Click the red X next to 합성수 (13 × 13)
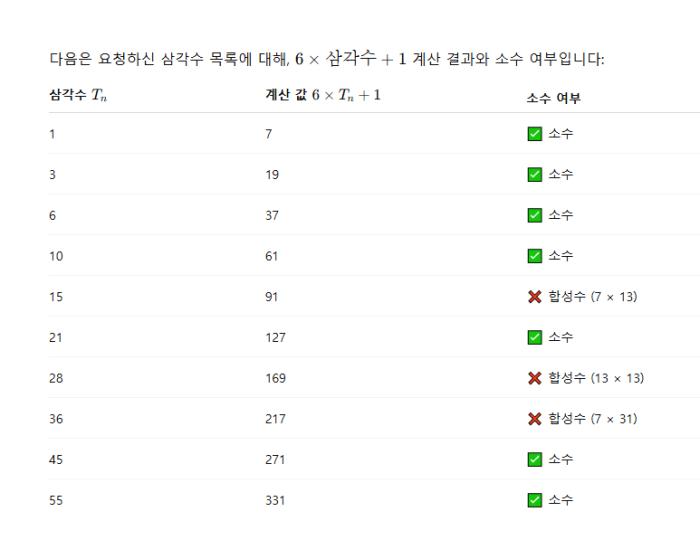Viewport: 700px width, 540px height. (534, 378)
